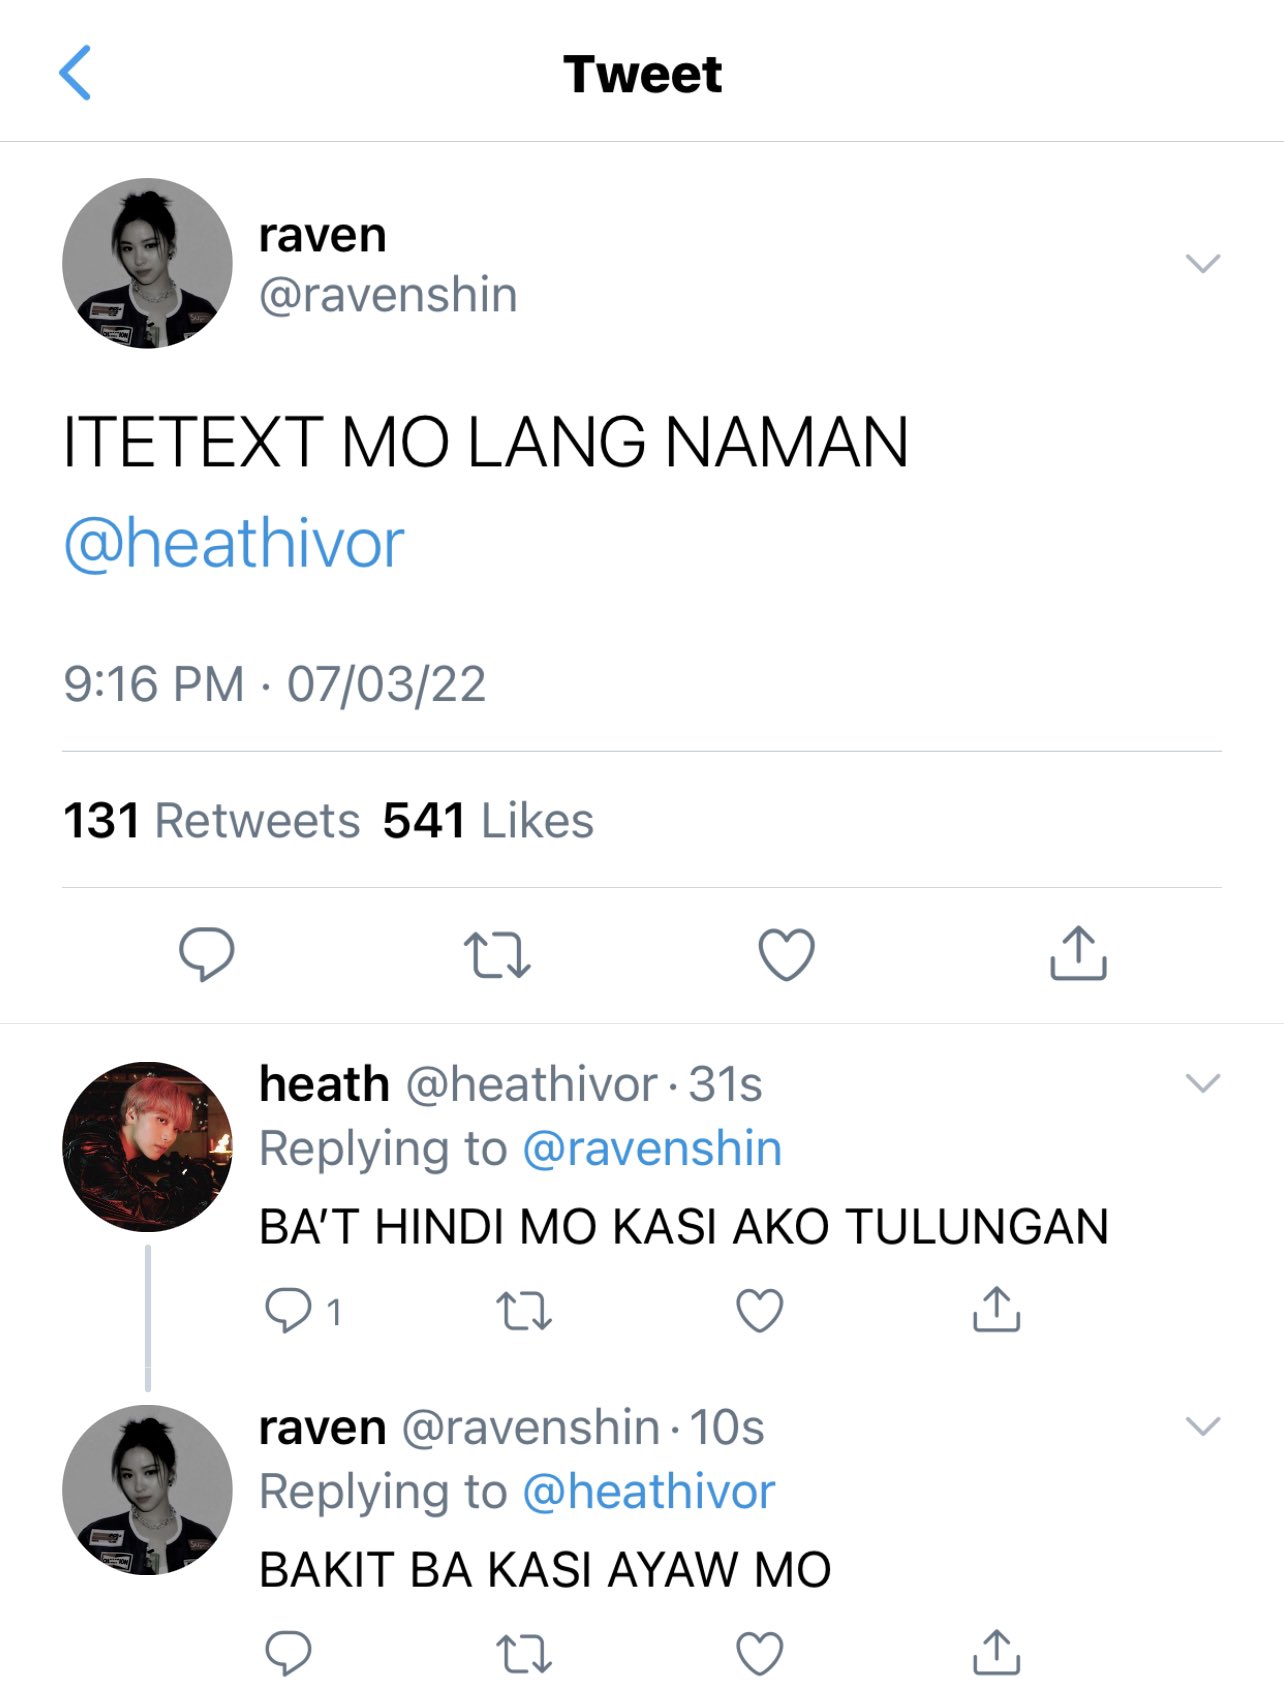Reply to raven's main tweet
Viewport: 1284px width, 1707px height.
[206, 953]
